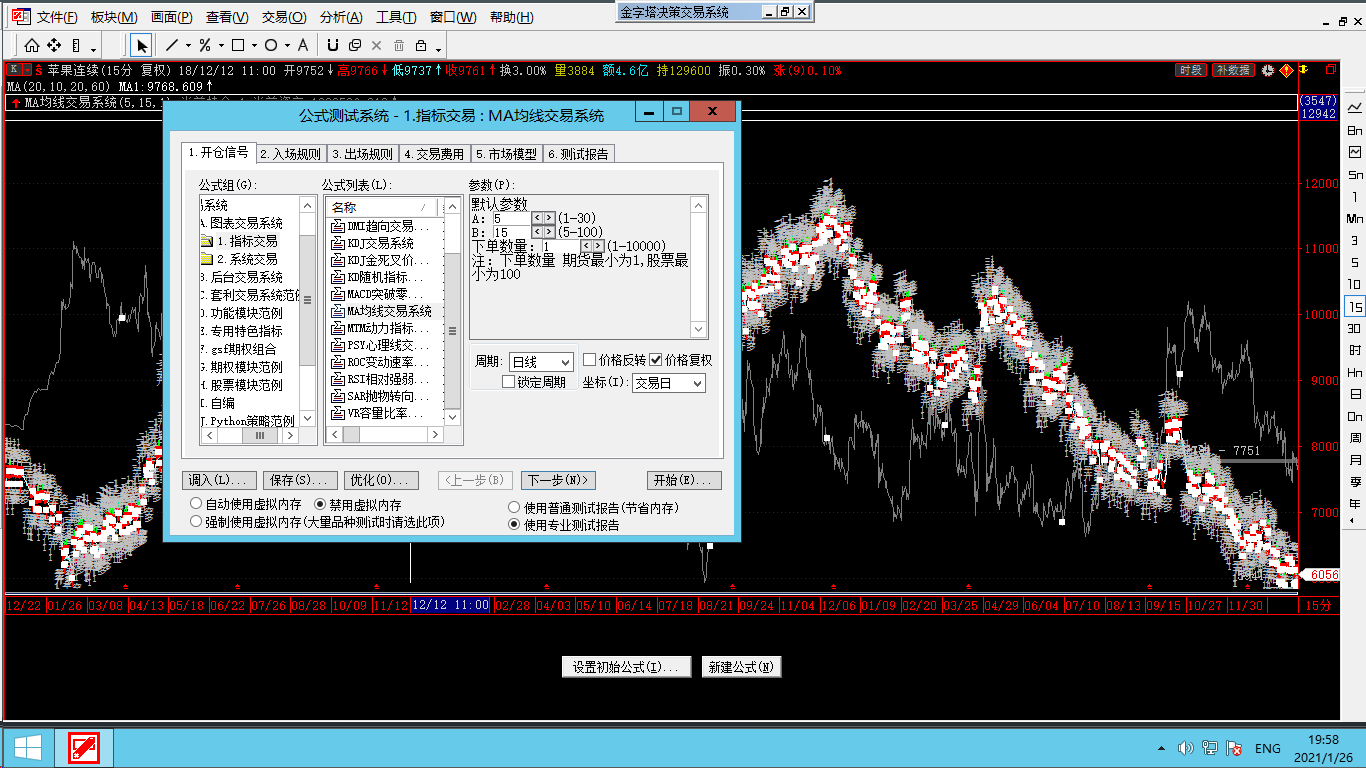Open the 分析(A) menu
1366x768 pixels.
(x=341, y=18)
